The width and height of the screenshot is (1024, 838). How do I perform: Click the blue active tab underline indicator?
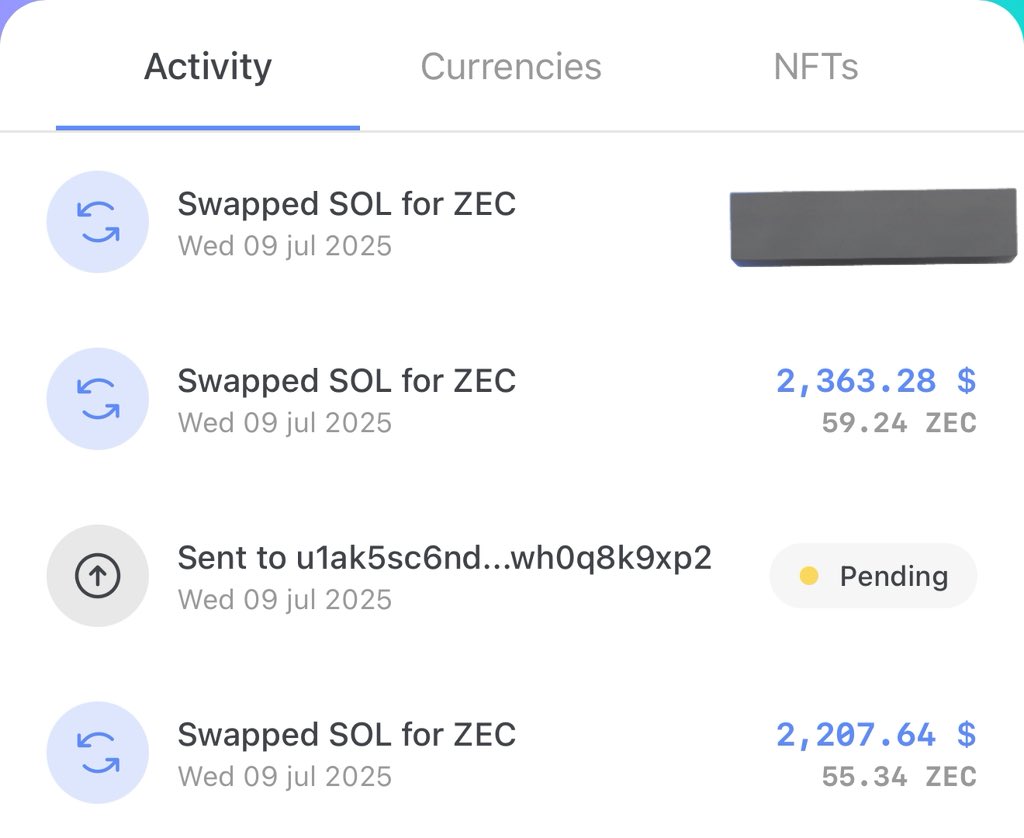208,128
